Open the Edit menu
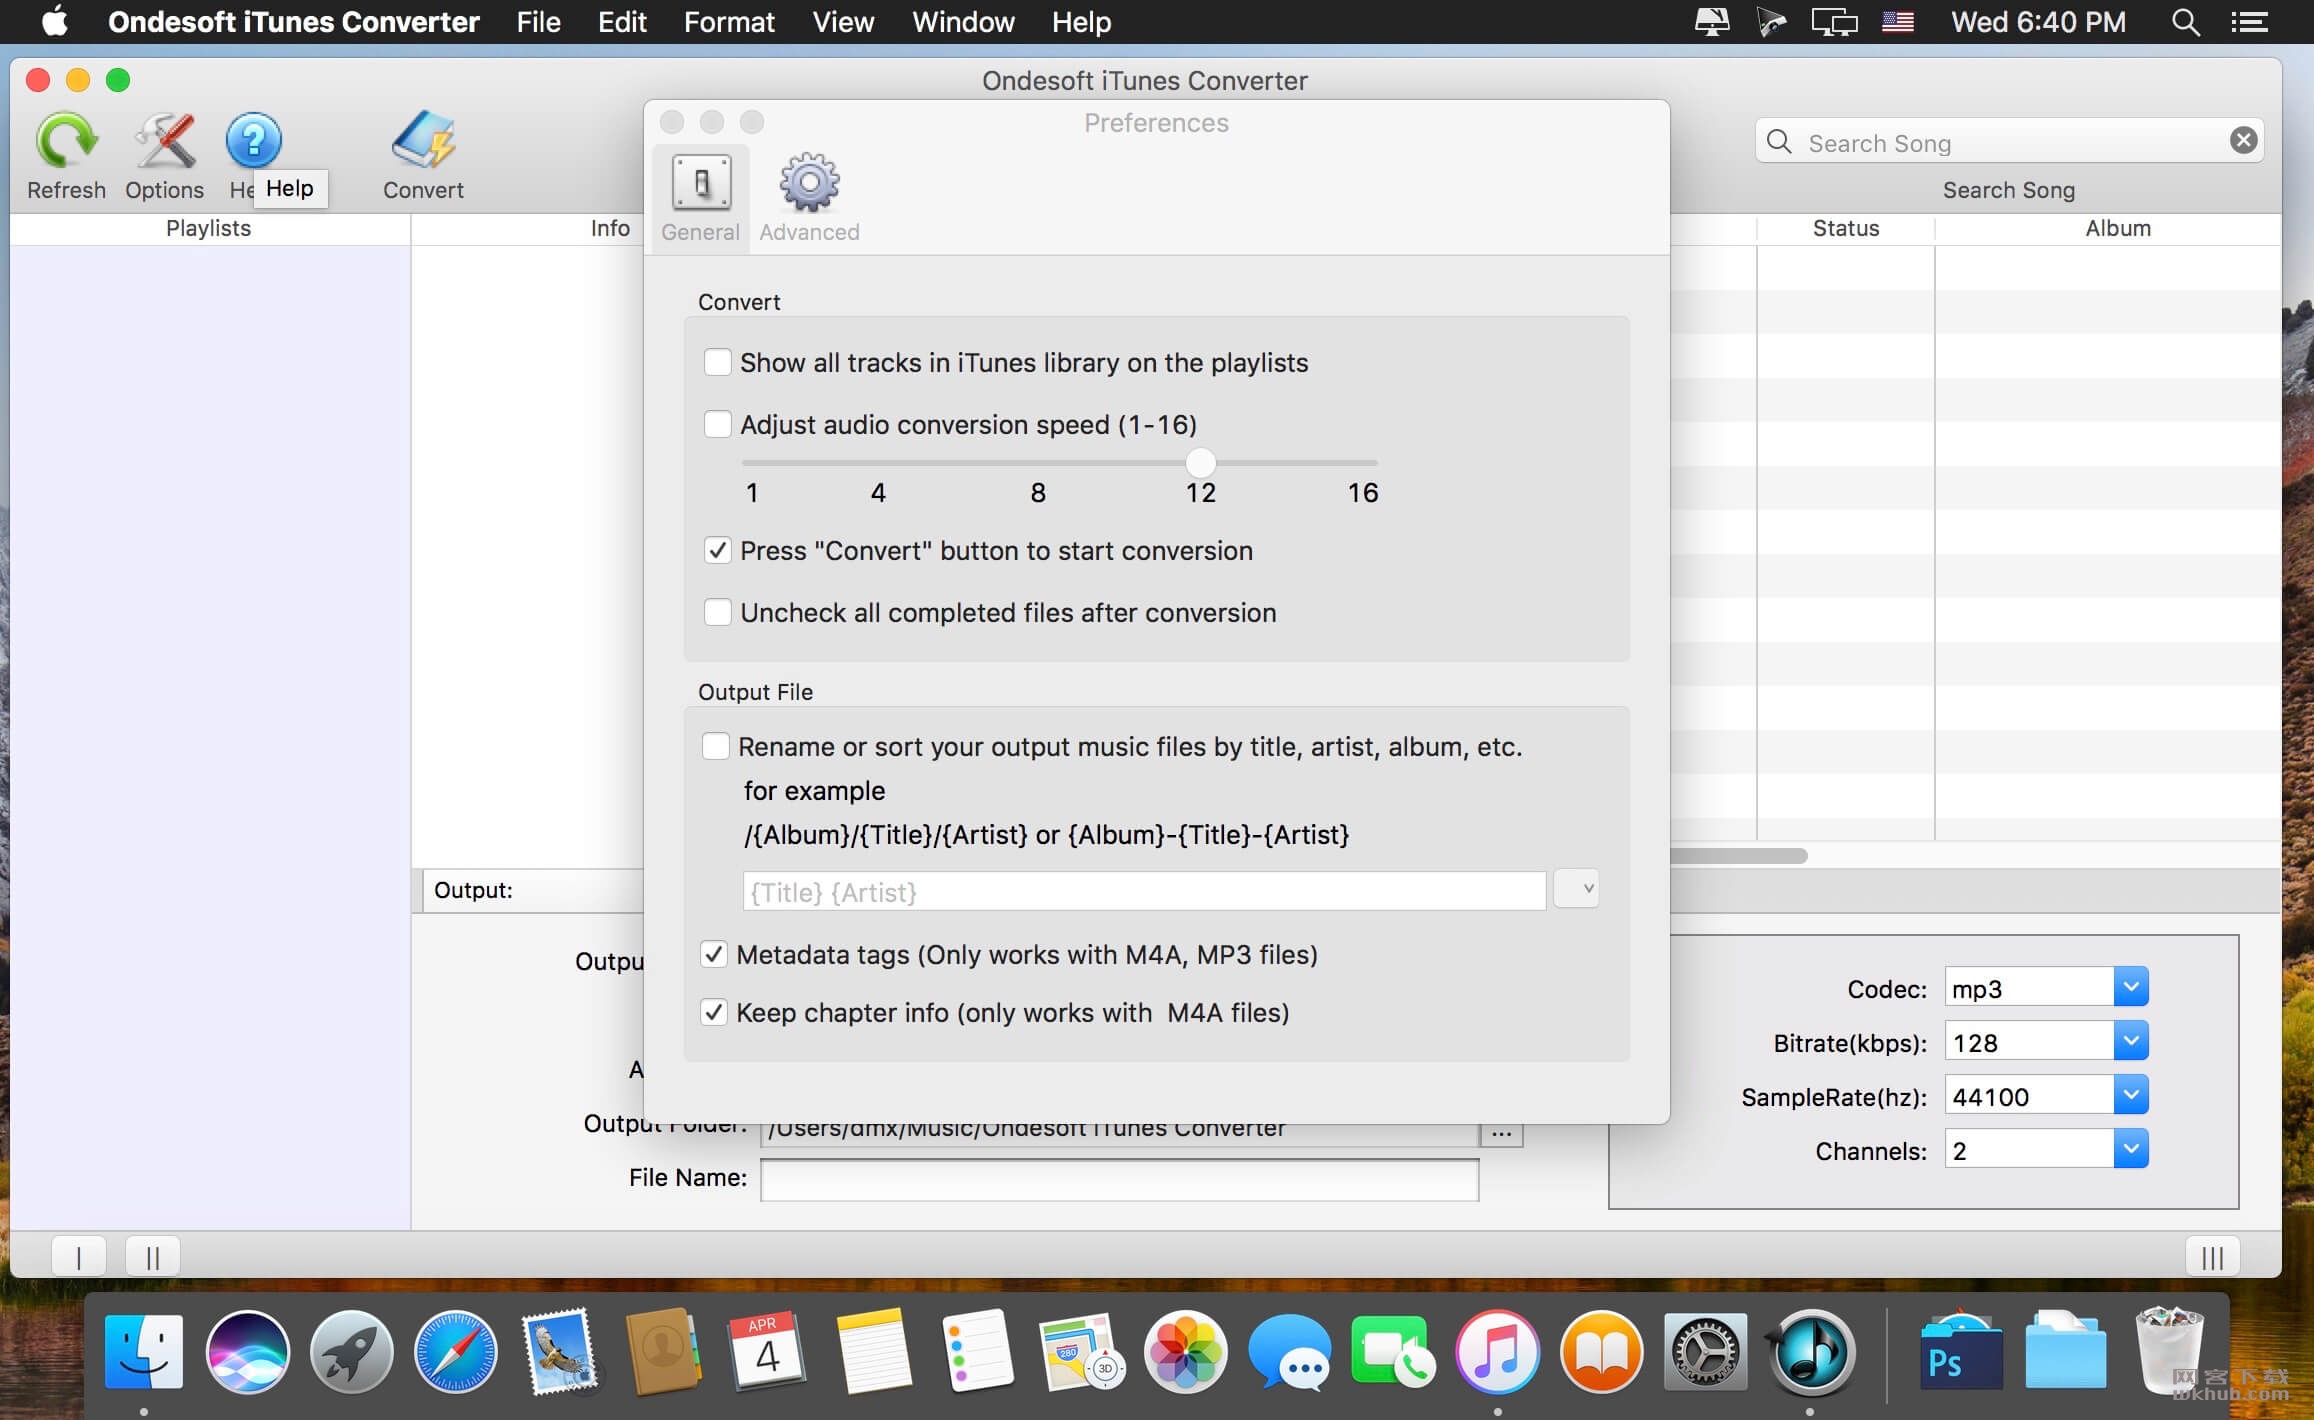 (622, 22)
